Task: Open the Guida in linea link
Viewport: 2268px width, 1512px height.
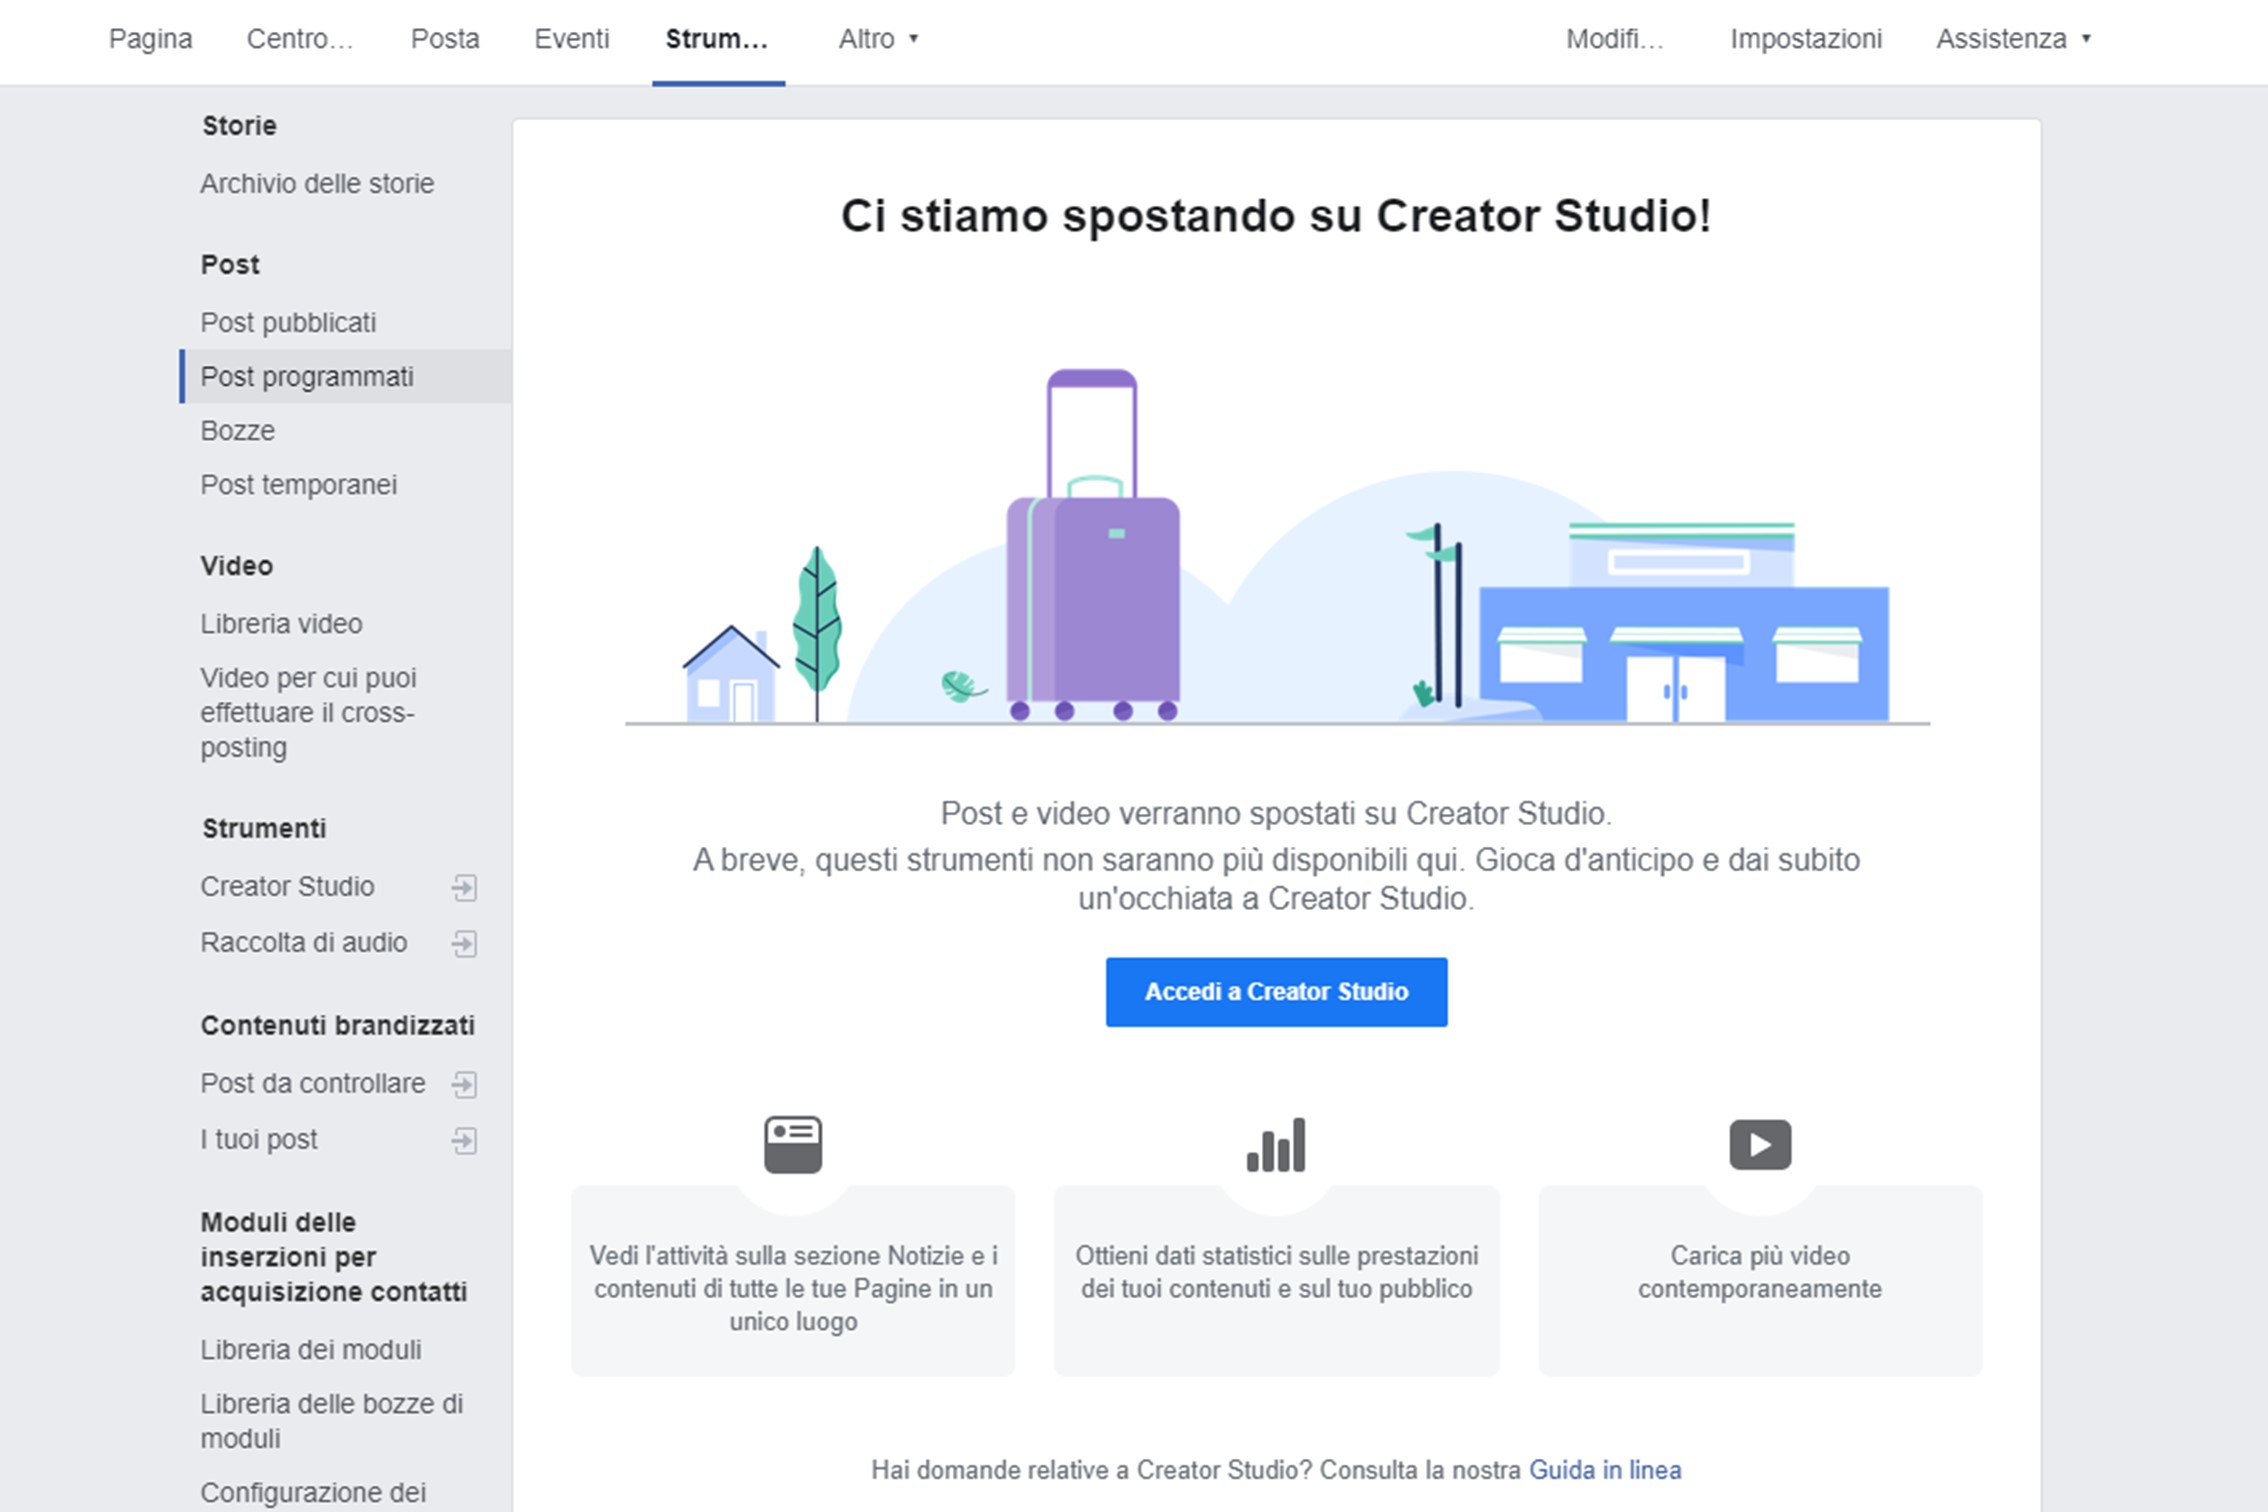Action: point(1605,1470)
